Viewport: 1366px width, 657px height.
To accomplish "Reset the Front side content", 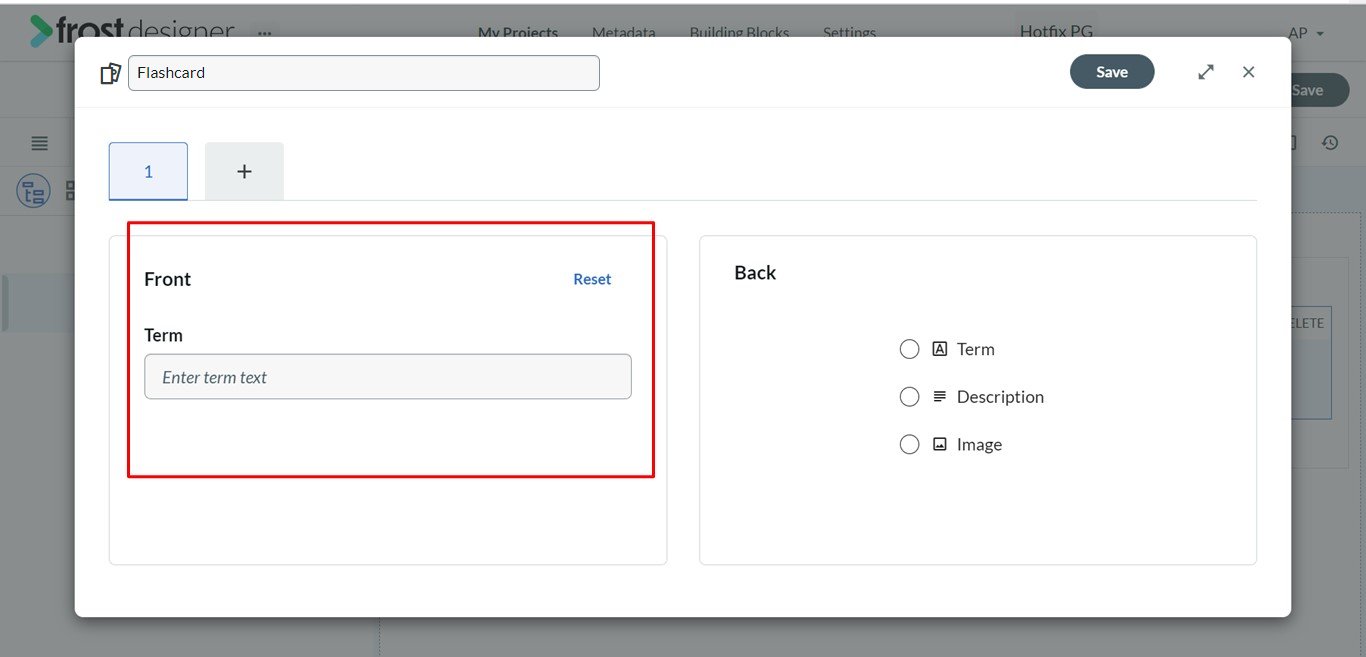I will coord(592,279).
